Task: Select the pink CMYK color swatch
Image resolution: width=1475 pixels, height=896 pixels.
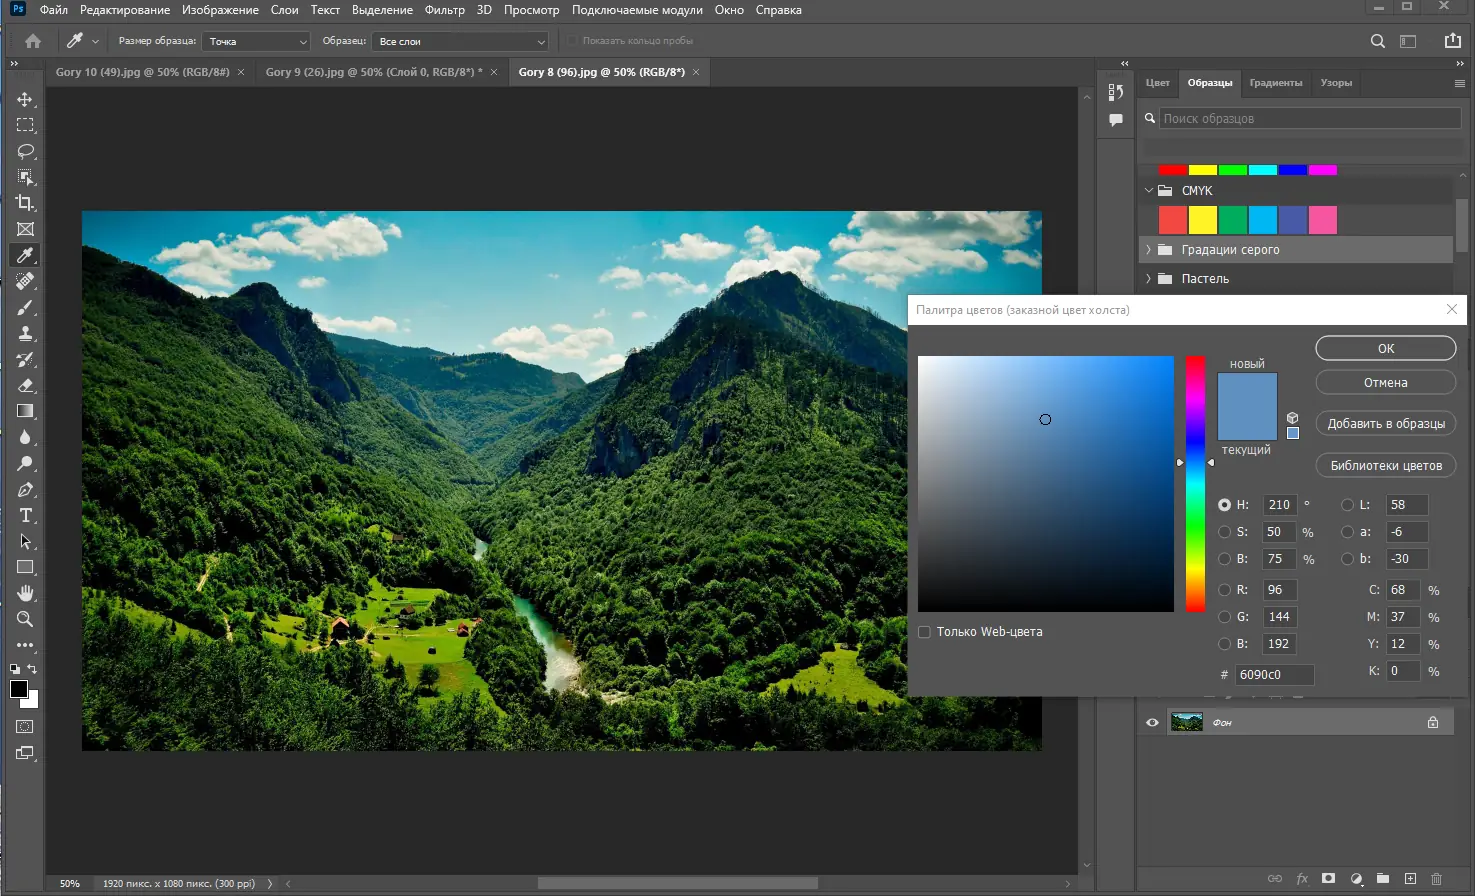Action: tap(1322, 219)
